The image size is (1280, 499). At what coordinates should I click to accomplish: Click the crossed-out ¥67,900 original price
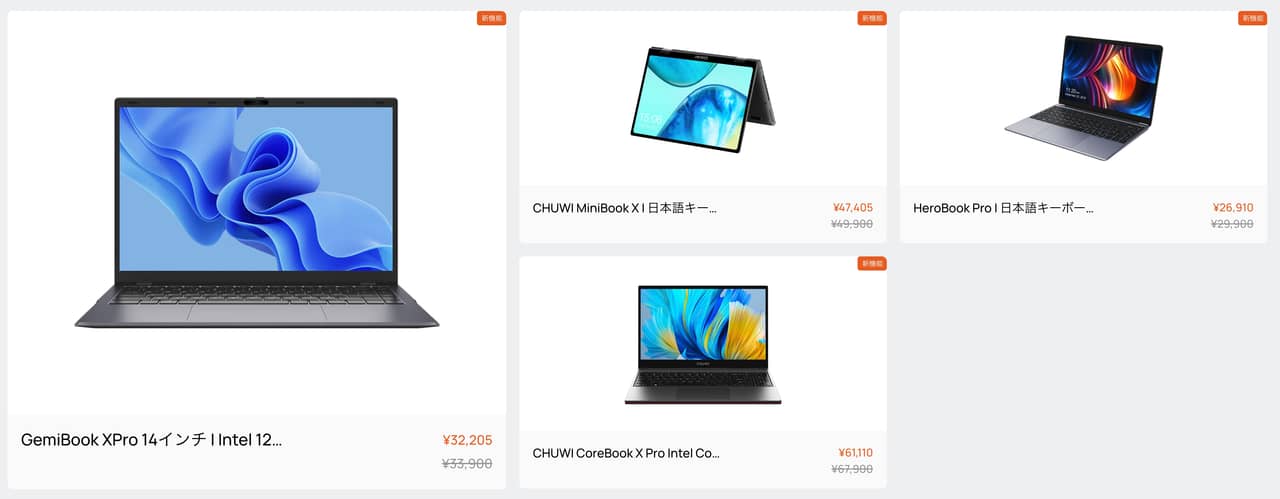coord(852,469)
